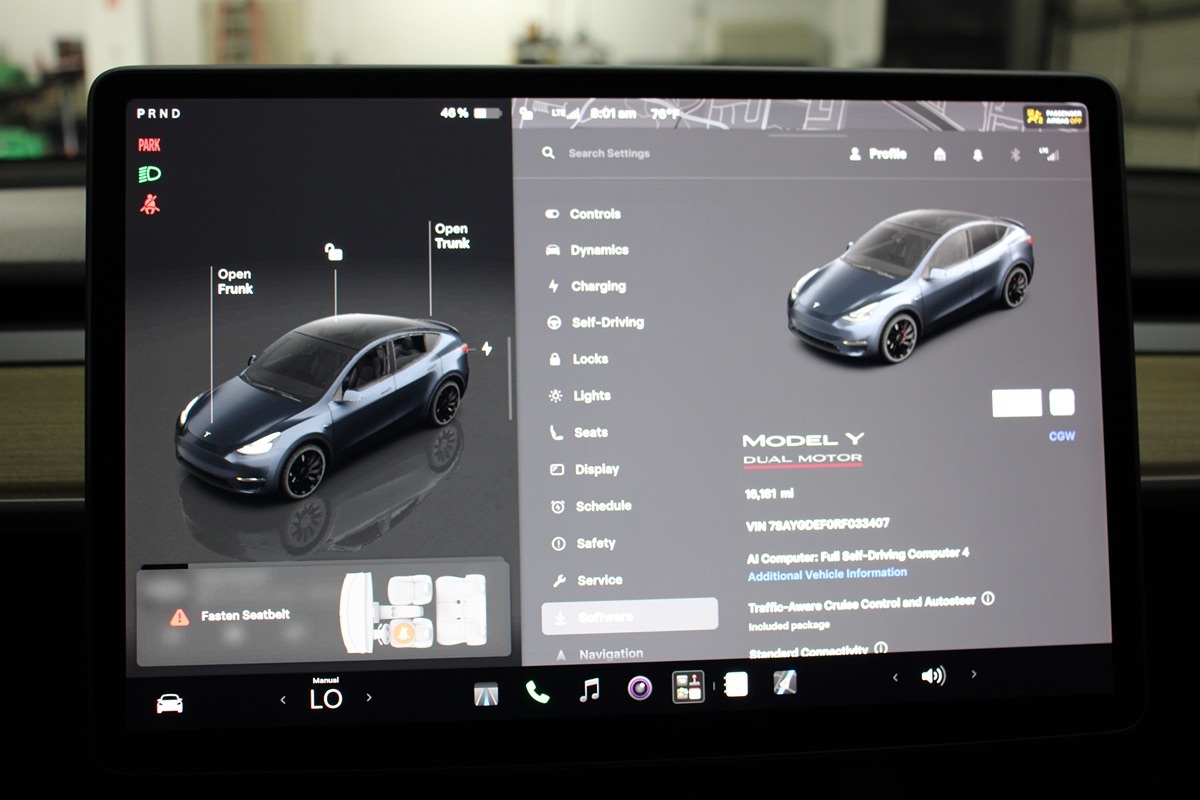Tap the seat occupancy diagram

(x=413, y=610)
